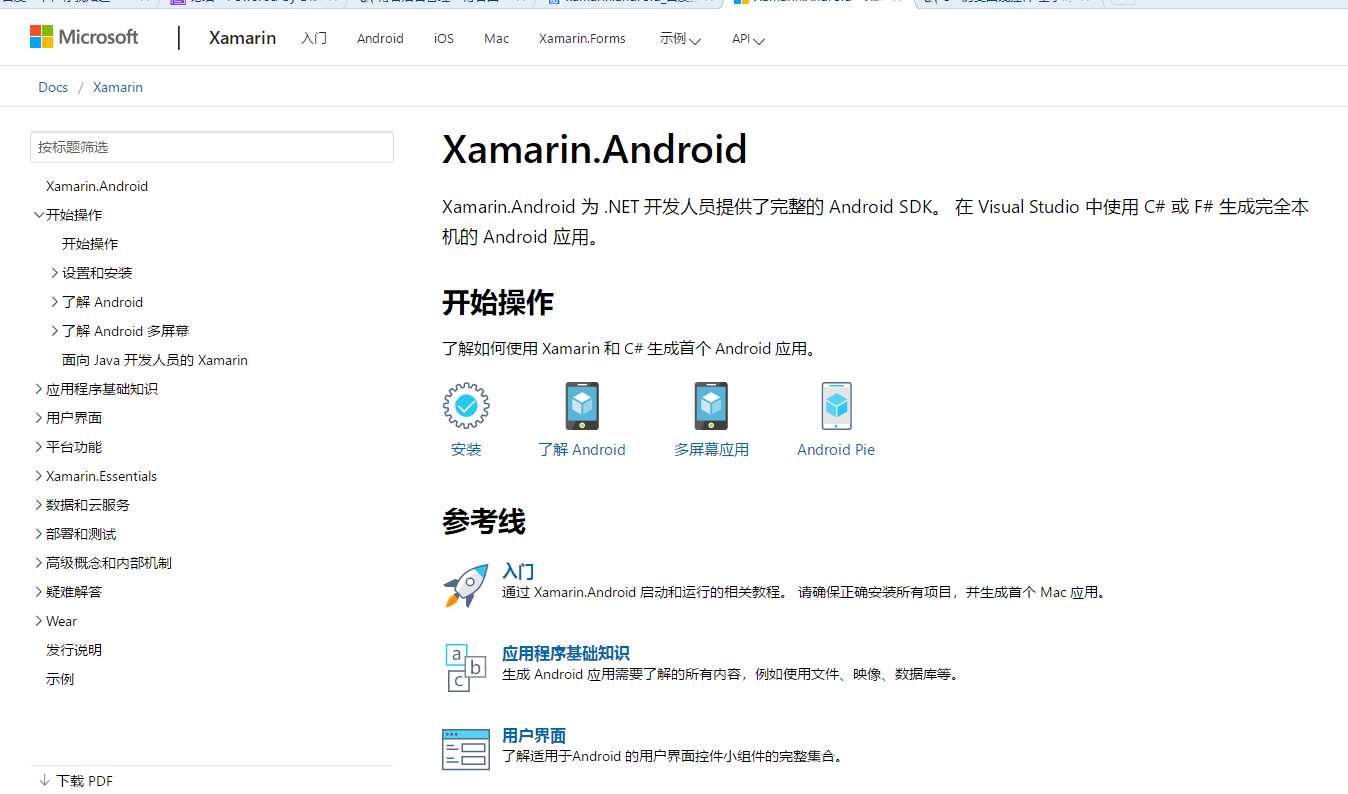
Task: Expand the 应用程序基础知识 sidebar node
Action: [x=39, y=389]
